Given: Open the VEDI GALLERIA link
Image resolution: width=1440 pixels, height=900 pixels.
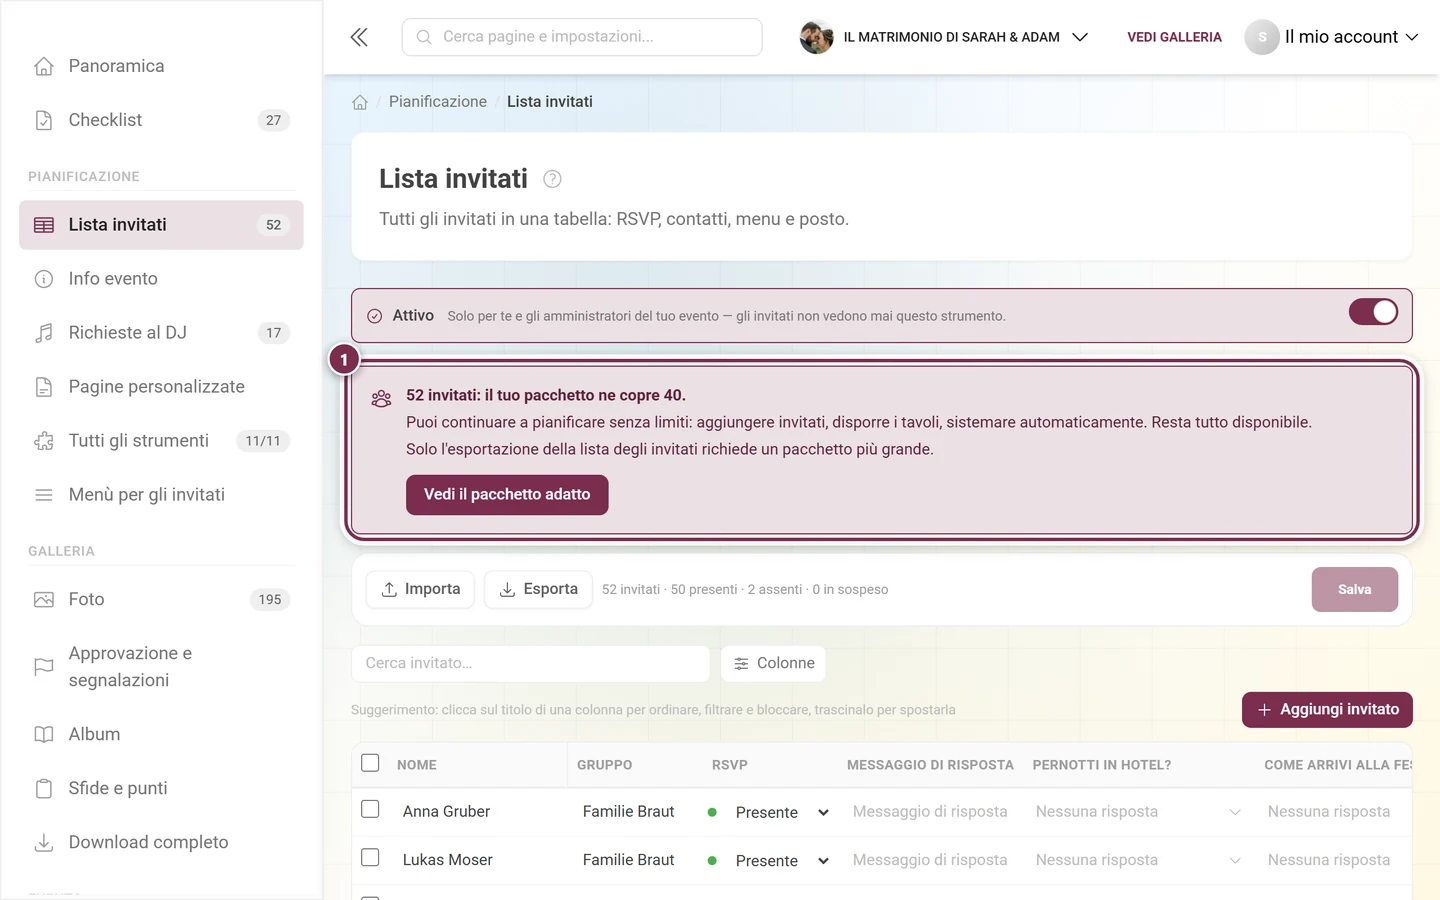Looking at the screenshot, I should (1174, 37).
